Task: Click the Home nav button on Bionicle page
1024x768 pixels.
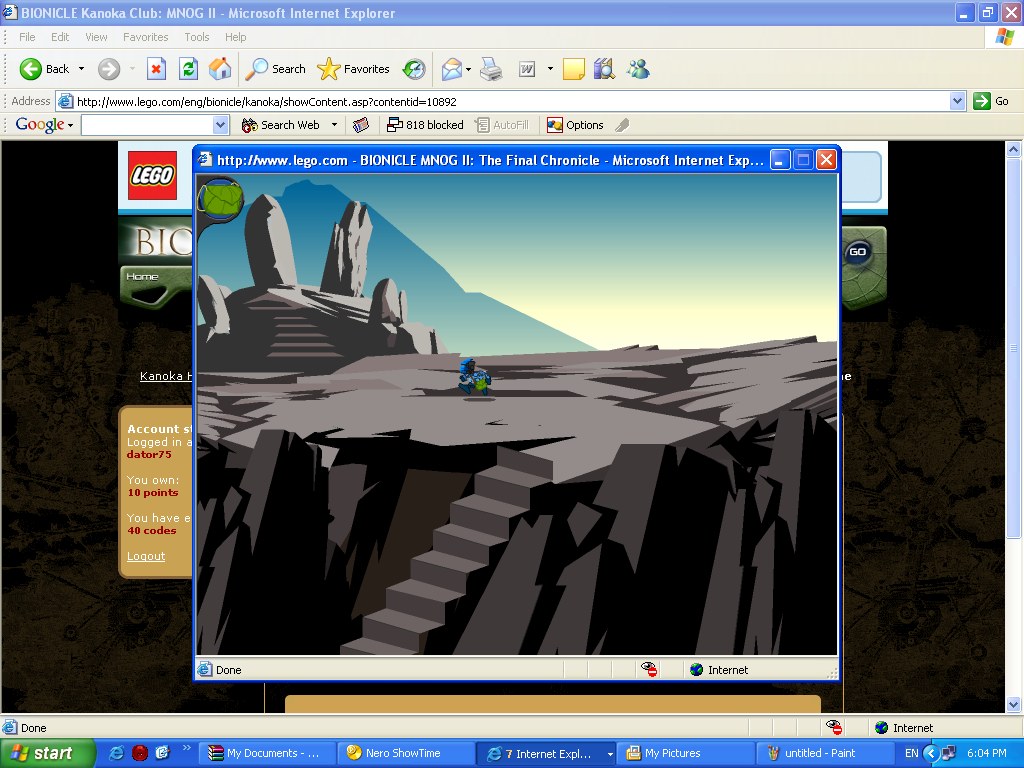Action: point(142,277)
